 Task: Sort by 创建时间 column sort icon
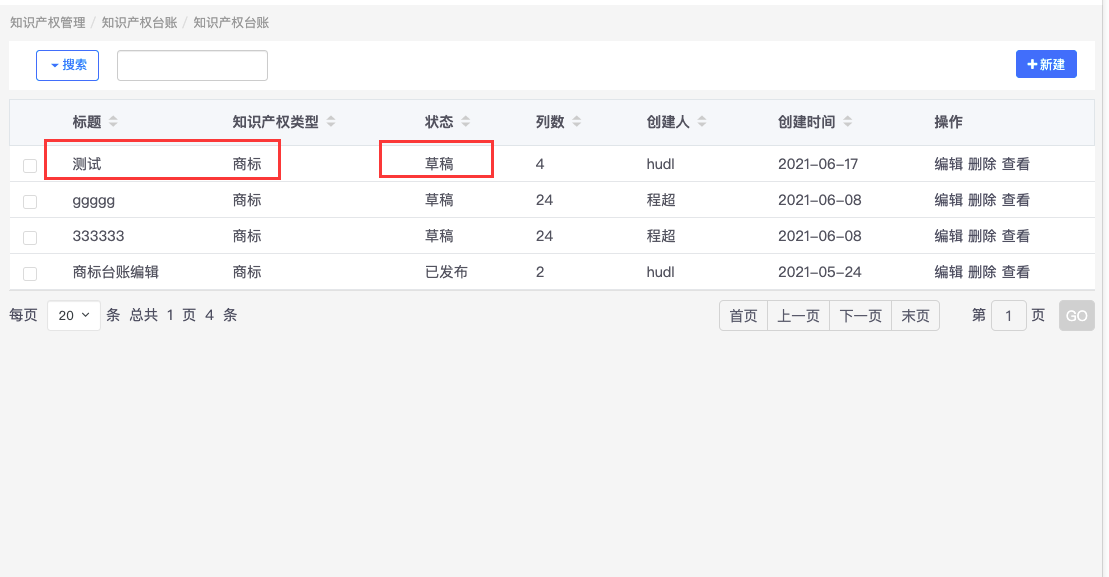[x=848, y=122]
